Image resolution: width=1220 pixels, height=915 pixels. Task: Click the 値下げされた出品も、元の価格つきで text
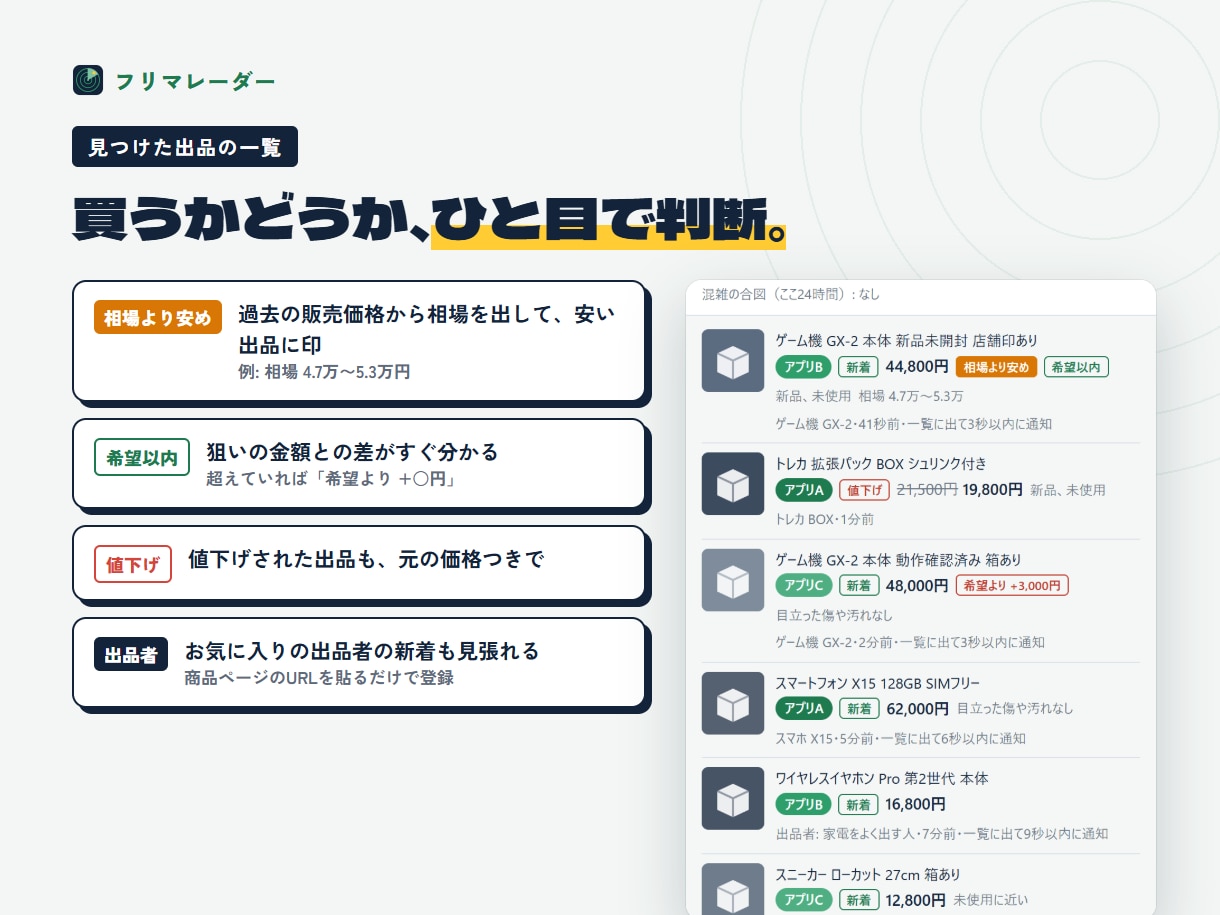366,559
